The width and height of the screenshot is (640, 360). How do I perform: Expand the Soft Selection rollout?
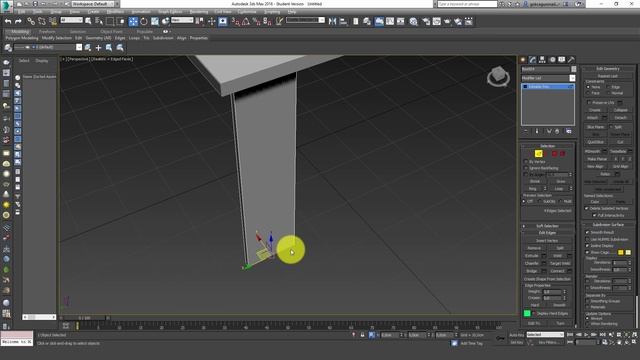pyautogui.click(x=547, y=226)
